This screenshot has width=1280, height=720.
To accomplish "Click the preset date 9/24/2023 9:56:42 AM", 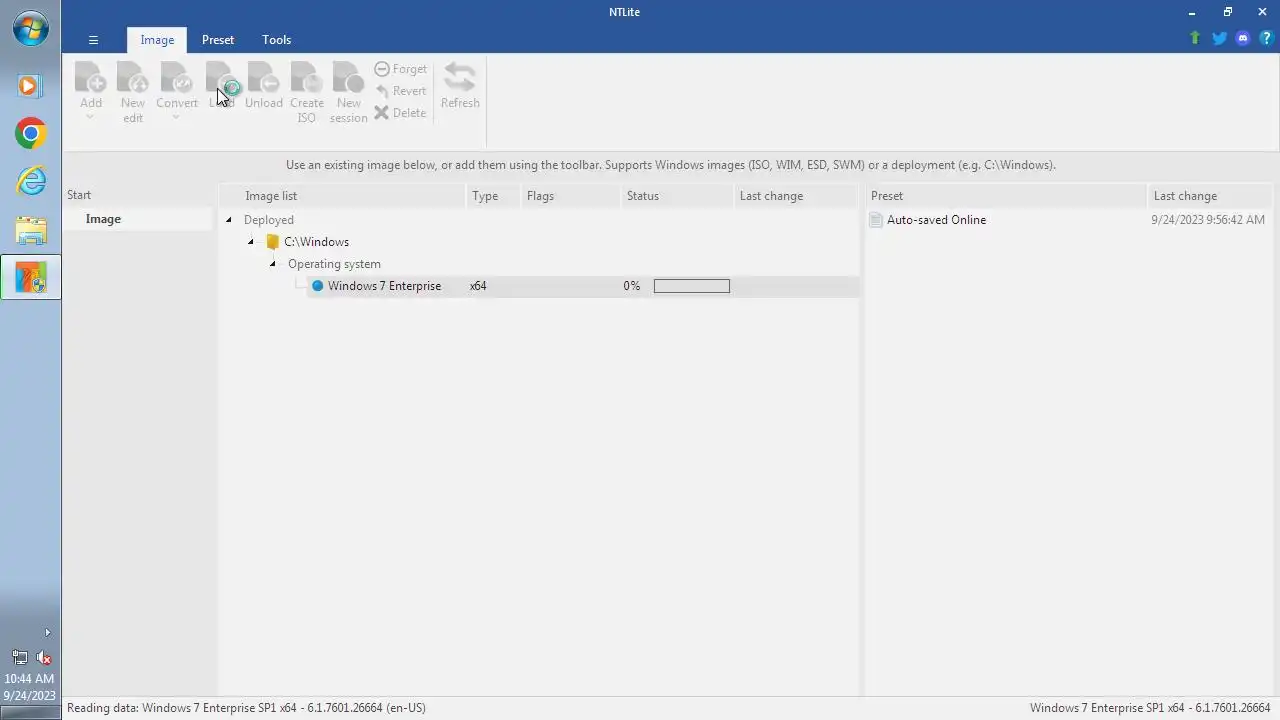I will pyautogui.click(x=1208, y=220).
